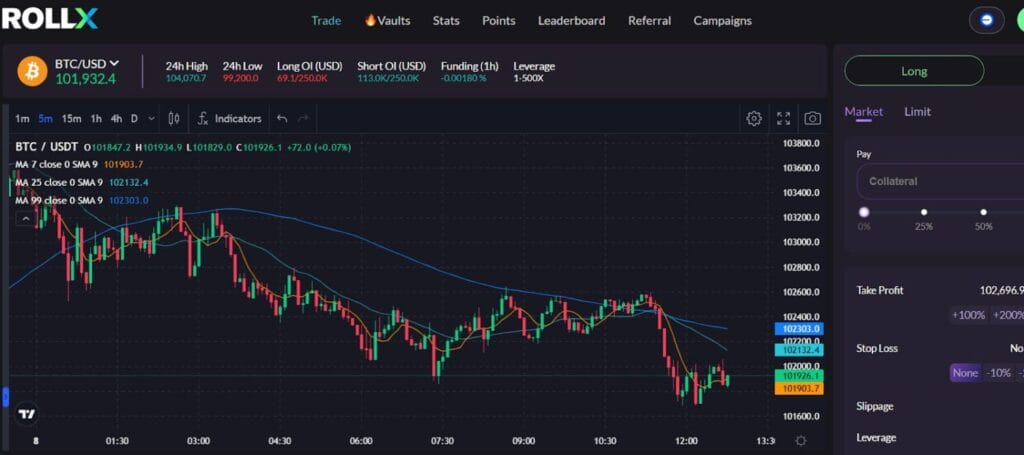This screenshot has height=455, width=1024.
Task: Select the D daily timeframe
Action: (x=135, y=119)
